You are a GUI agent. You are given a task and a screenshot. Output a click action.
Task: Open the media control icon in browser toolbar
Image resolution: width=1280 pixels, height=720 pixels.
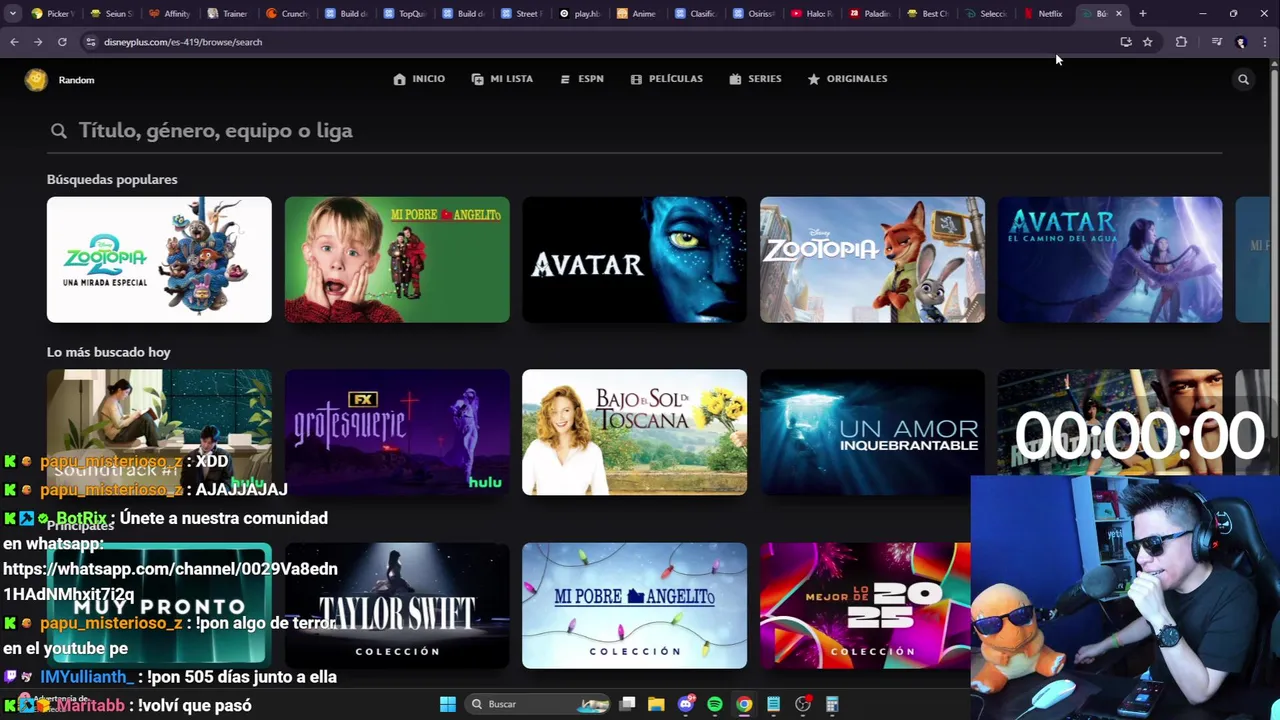1216,42
